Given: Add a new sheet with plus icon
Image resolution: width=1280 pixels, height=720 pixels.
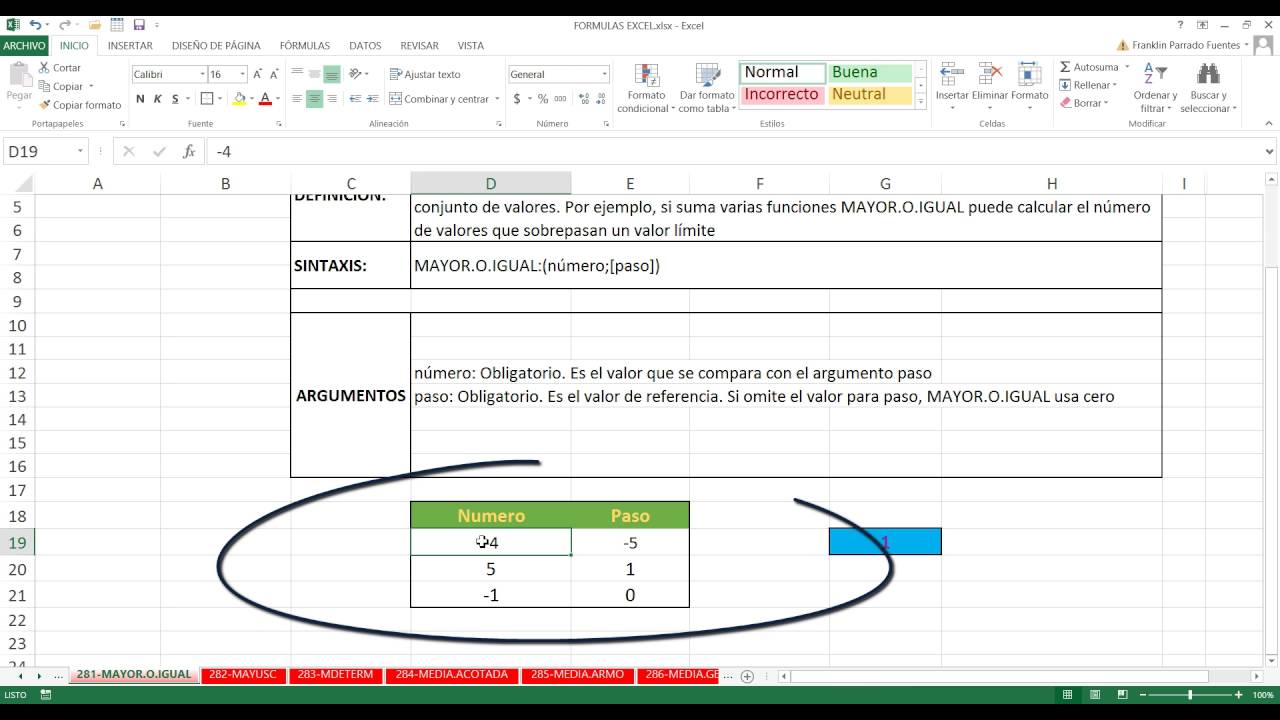Looking at the screenshot, I should (x=747, y=676).
